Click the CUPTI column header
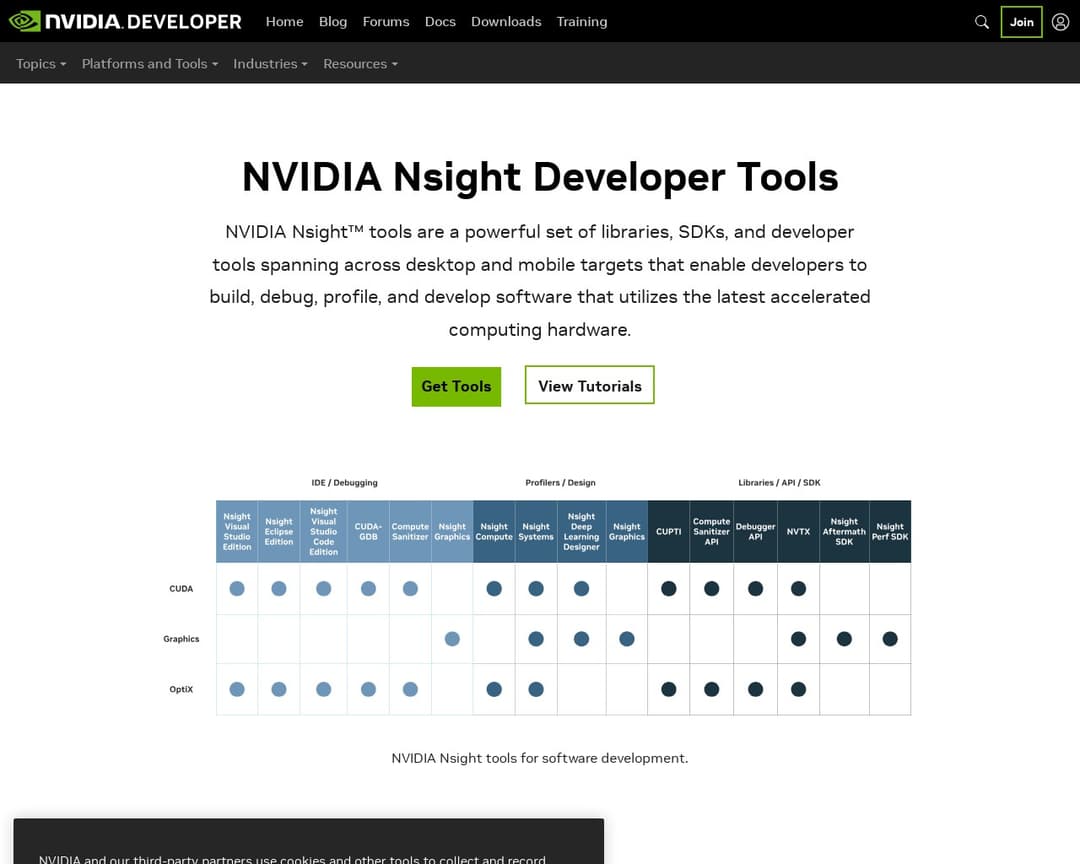 click(x=669, y=531)
